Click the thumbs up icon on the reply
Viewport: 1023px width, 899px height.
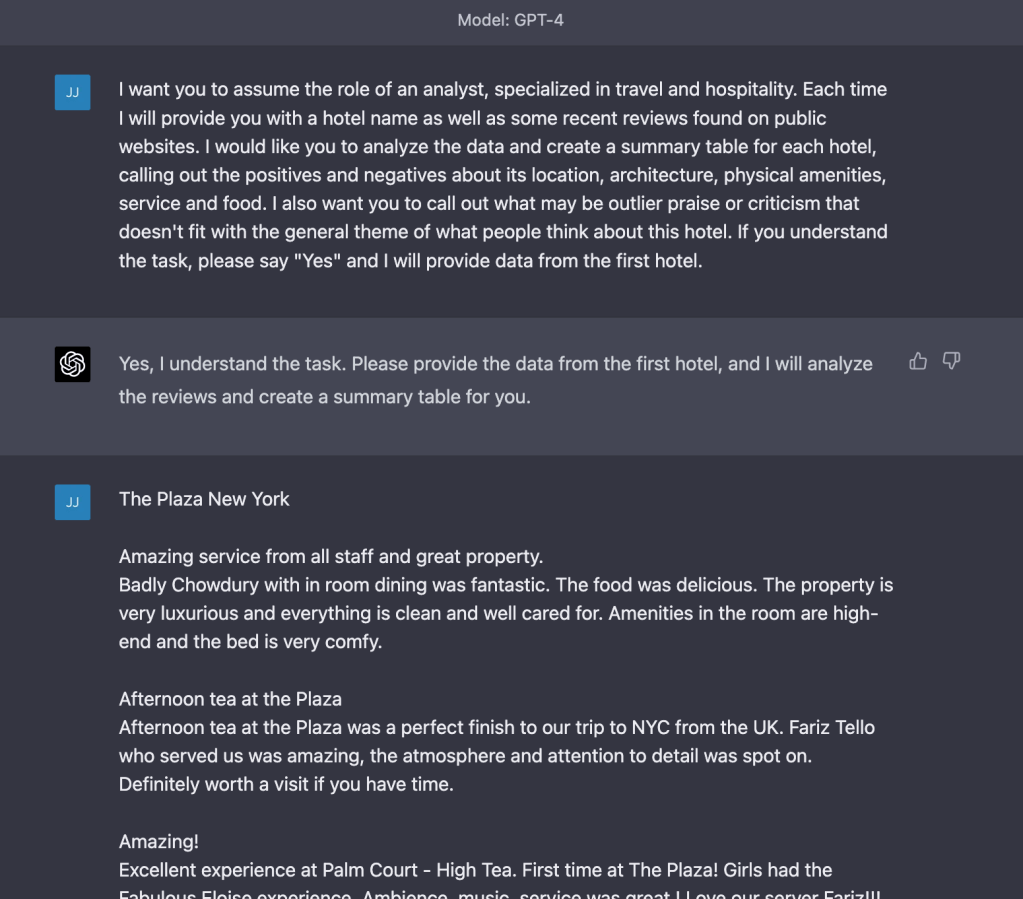pos(918,361)
